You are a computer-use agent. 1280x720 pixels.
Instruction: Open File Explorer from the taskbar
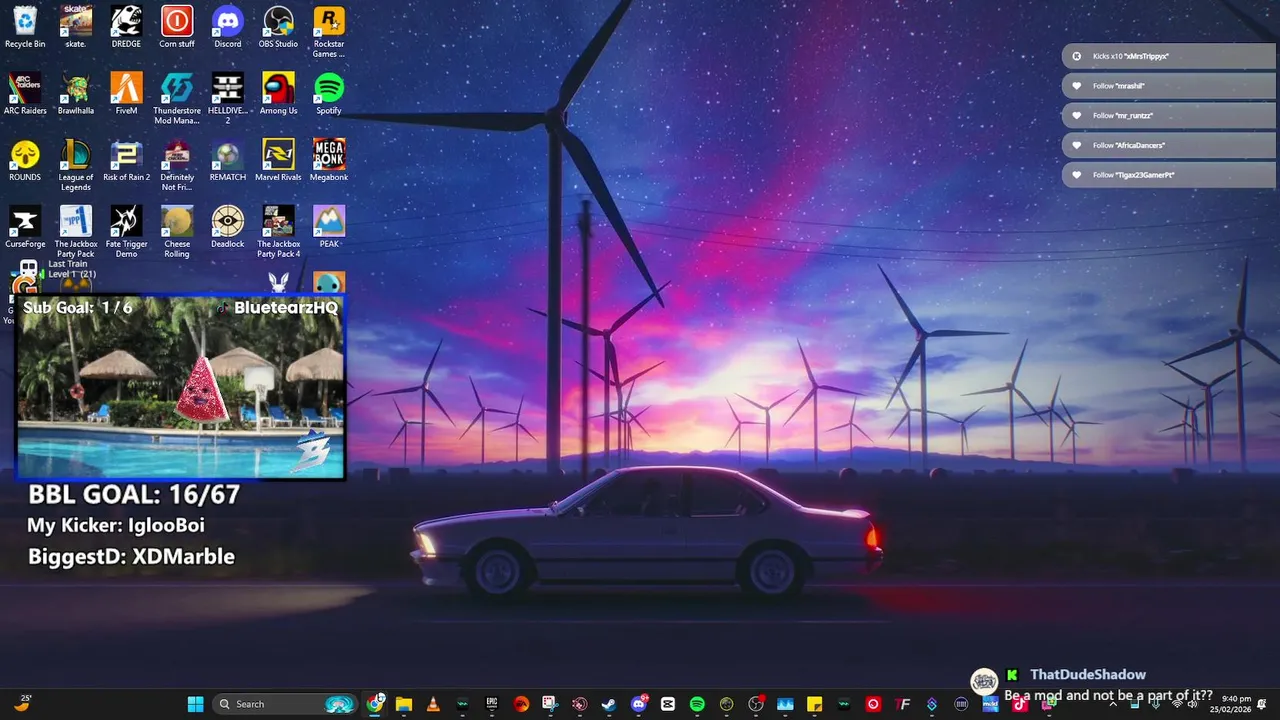coord(404,704)
